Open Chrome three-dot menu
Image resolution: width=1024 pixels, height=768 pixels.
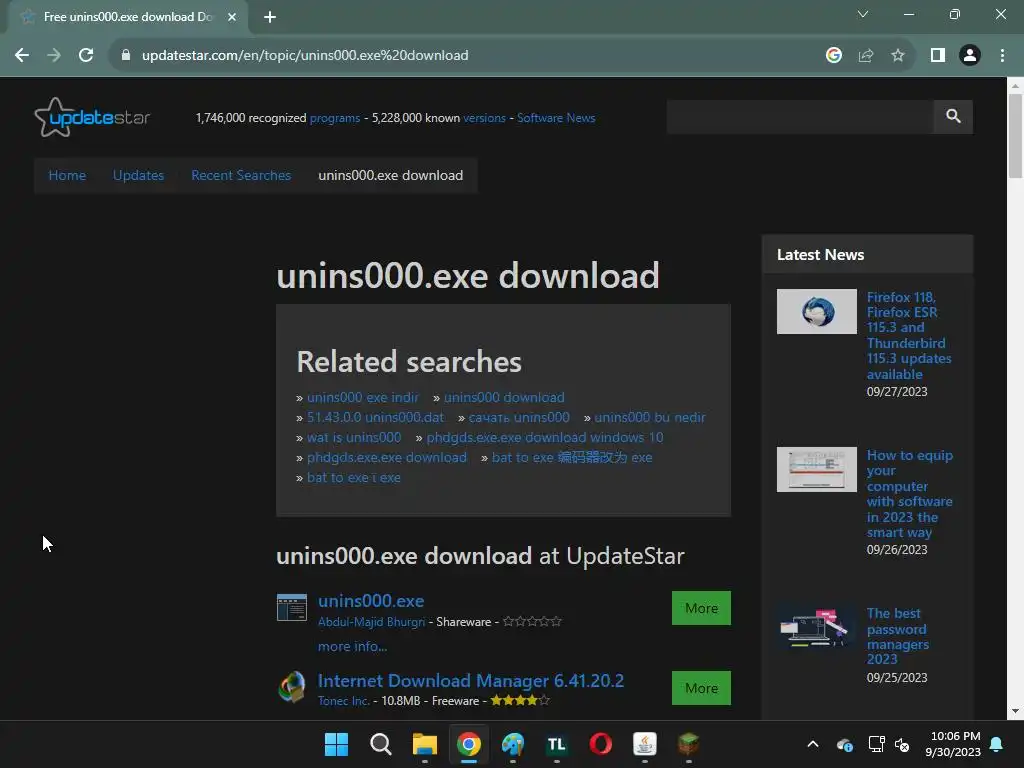tap(1002, 56)
